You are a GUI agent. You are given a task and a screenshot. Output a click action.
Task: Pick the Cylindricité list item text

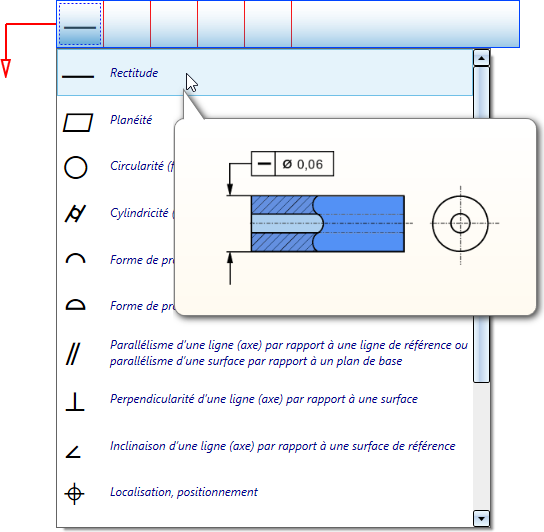142,213
